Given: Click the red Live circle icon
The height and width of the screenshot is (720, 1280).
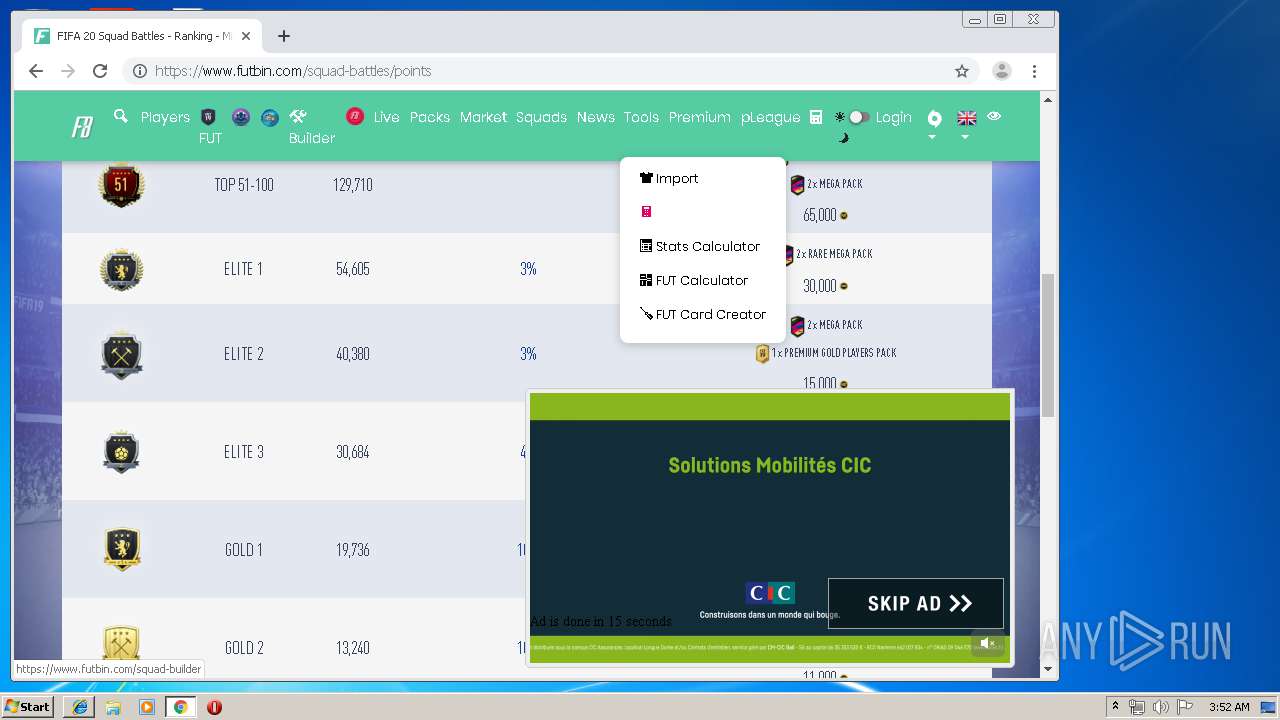Looking at the screenshot, I should click(355, 117).
